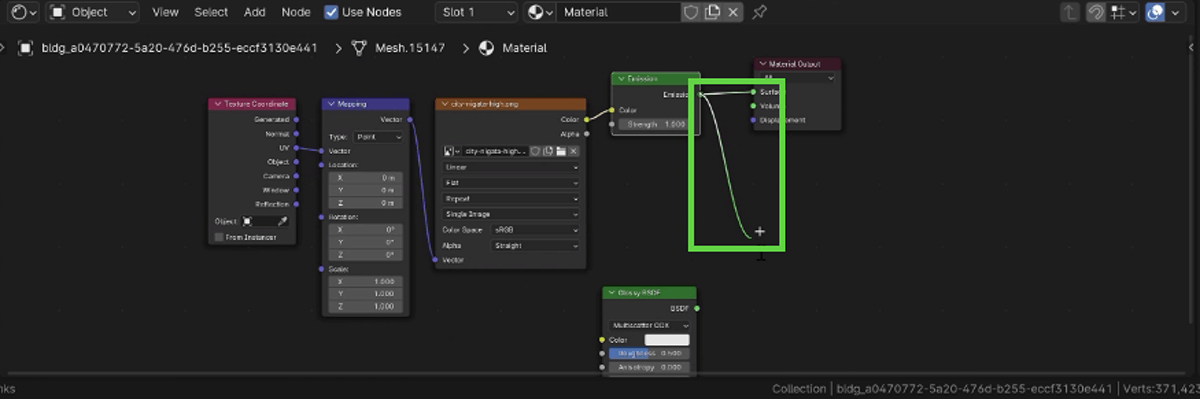
Task: Open the Linear interpolation dropdown
Action: point(510,167)
